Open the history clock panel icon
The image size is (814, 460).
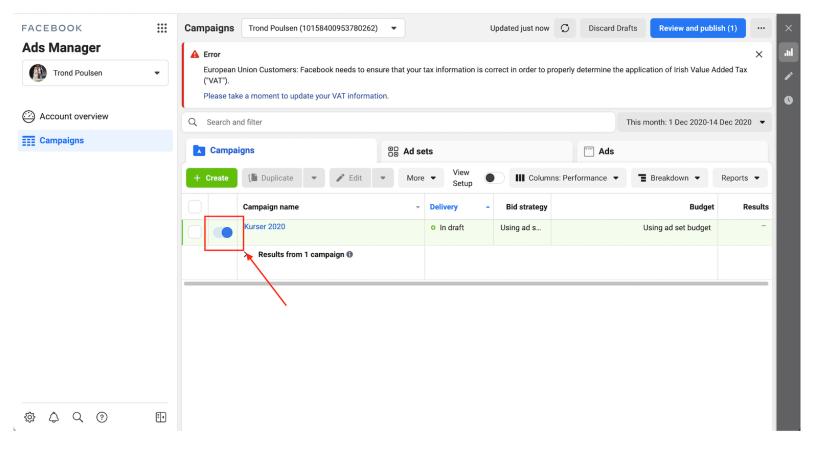tap(789, 100)
